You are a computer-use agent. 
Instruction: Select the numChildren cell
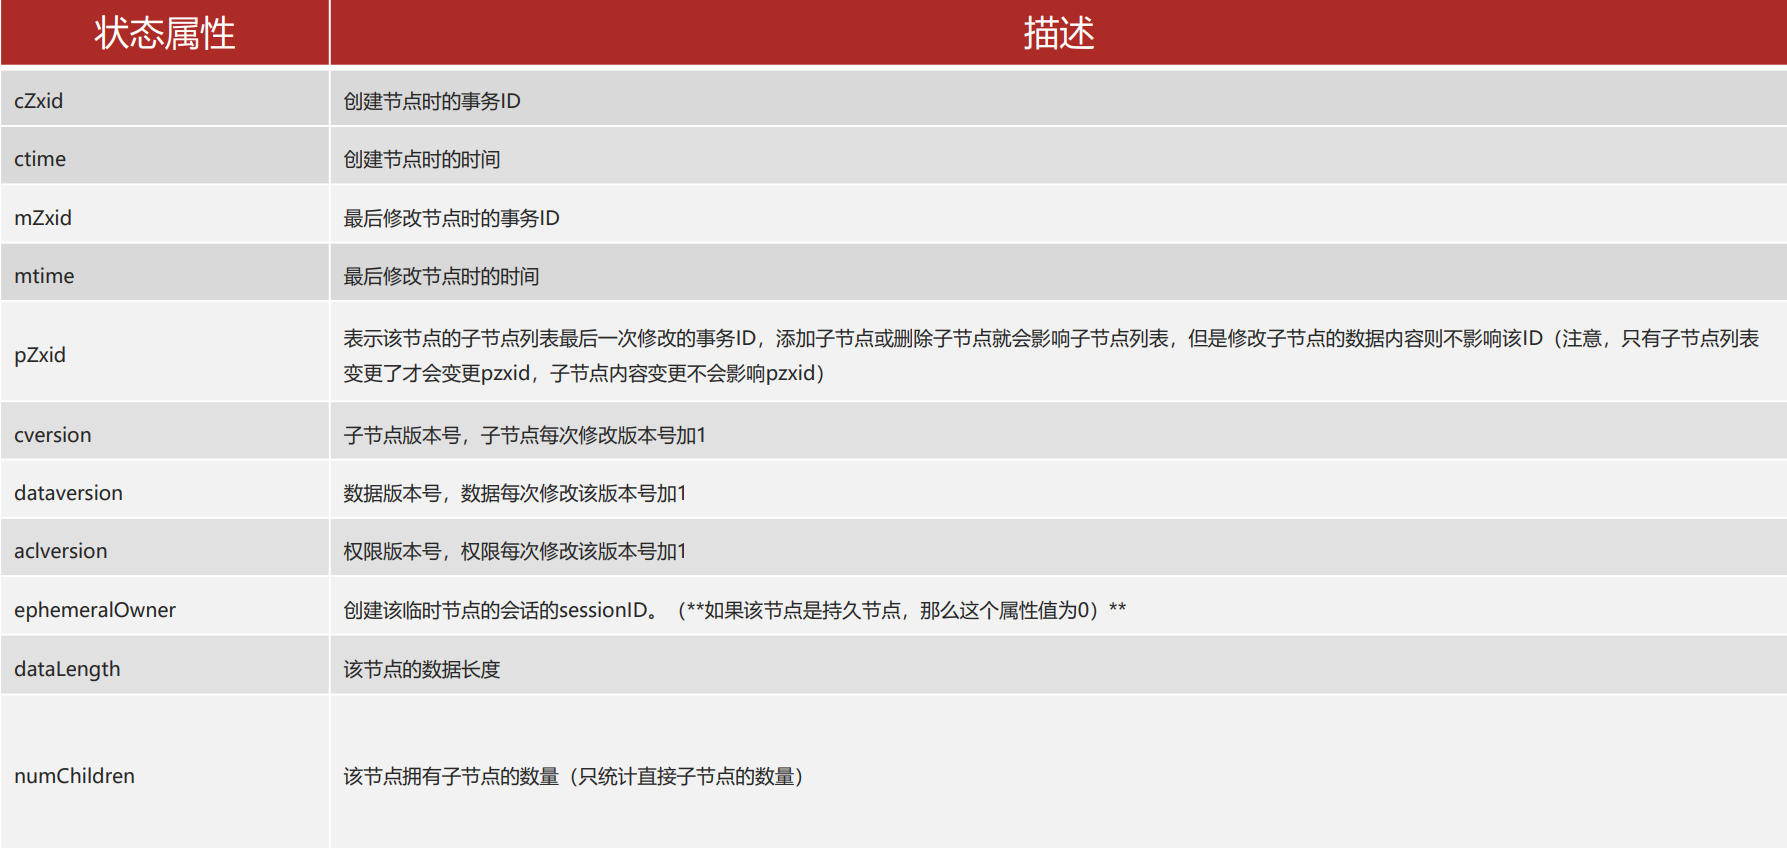[x=165, y=772]
